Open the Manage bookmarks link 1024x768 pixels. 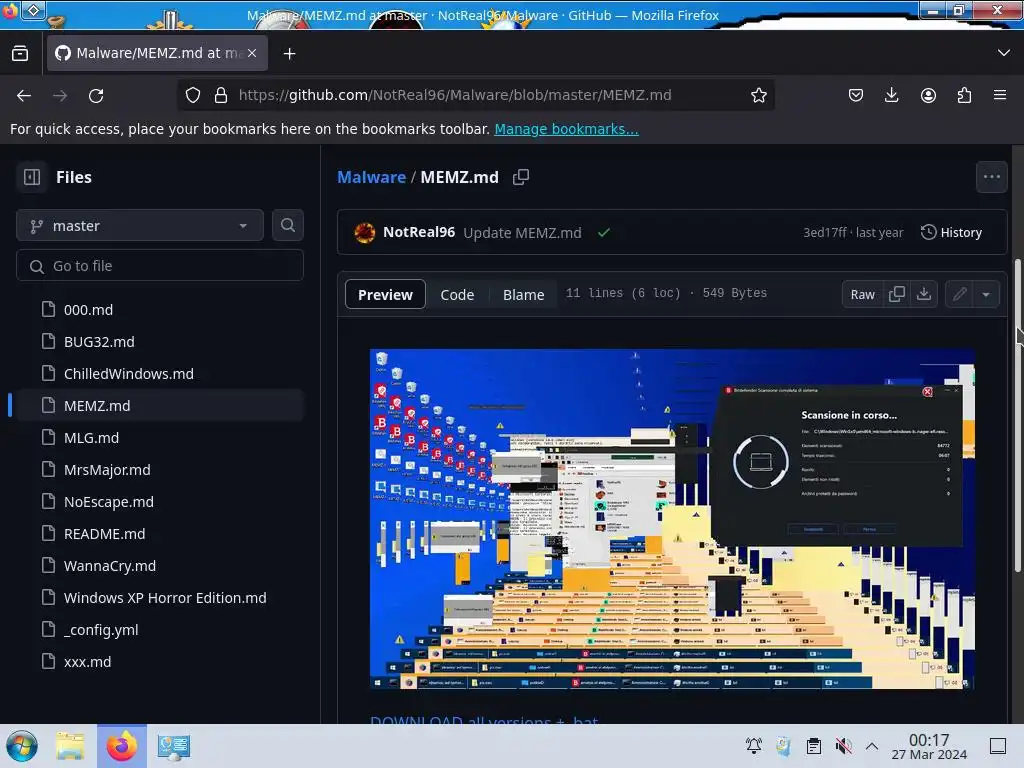click(566, 129)
